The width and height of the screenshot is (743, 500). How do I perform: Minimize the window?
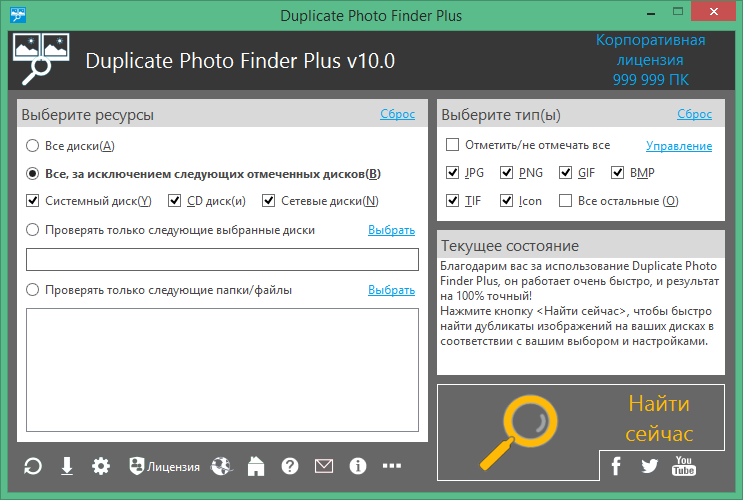pyautogui.click(x=651, y=12)
